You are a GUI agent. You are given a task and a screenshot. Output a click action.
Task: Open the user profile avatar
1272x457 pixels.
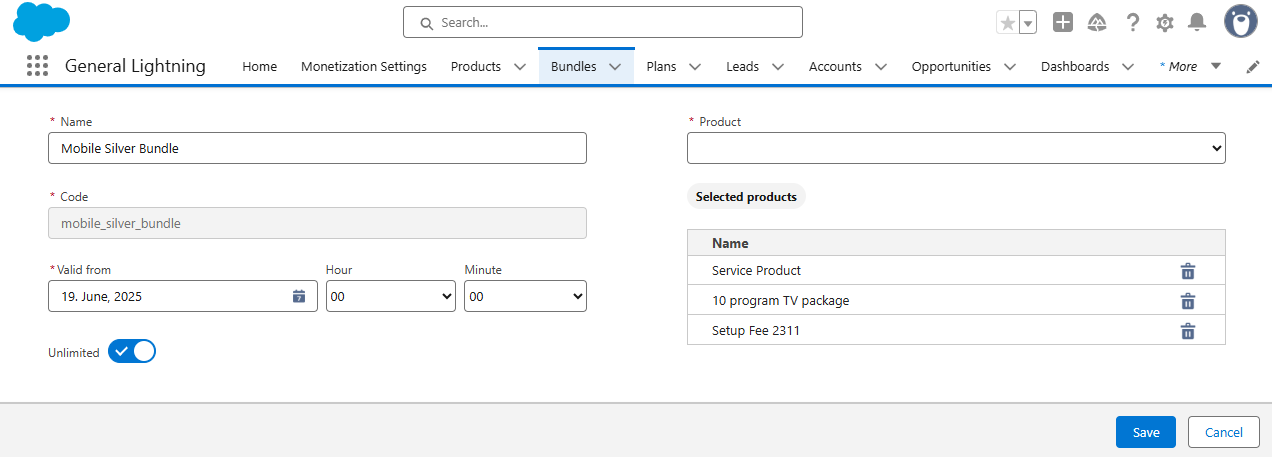point(1241,21)
